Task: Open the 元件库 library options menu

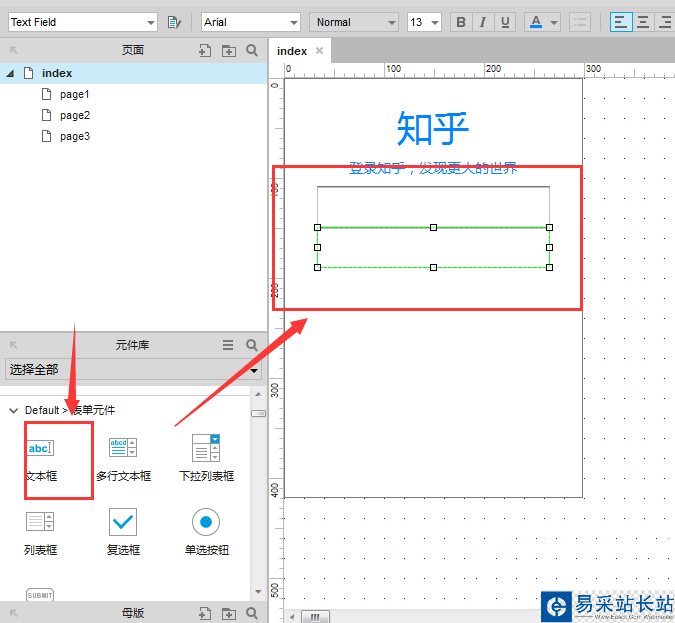Action: [228, 345]
